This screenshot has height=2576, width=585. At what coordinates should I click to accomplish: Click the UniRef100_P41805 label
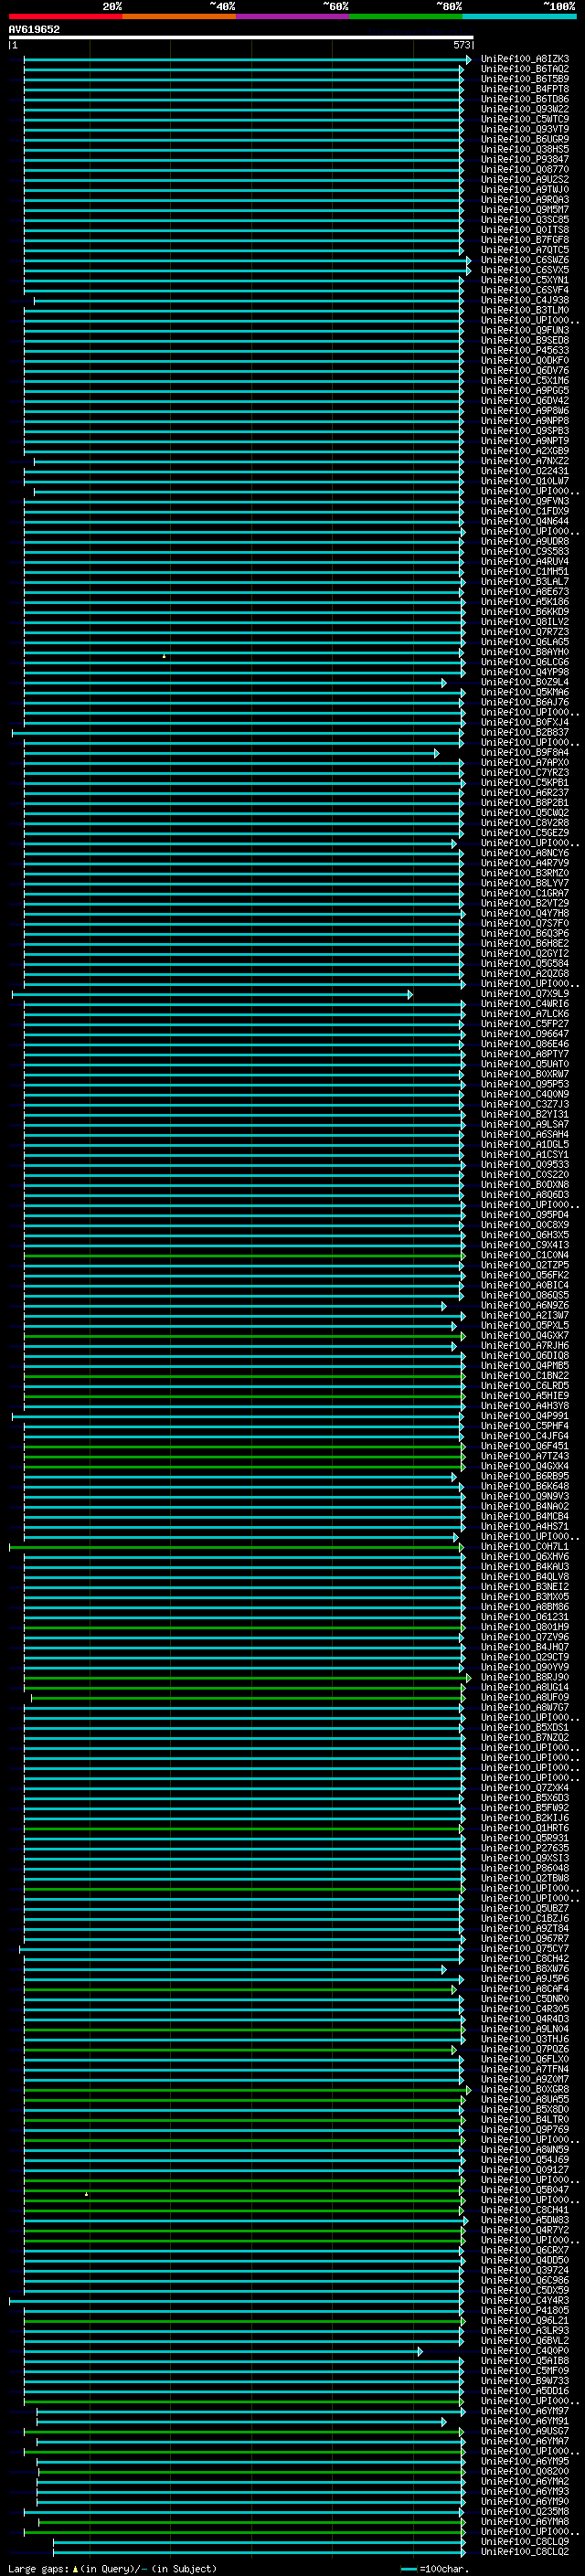(x=525, y=2309)
